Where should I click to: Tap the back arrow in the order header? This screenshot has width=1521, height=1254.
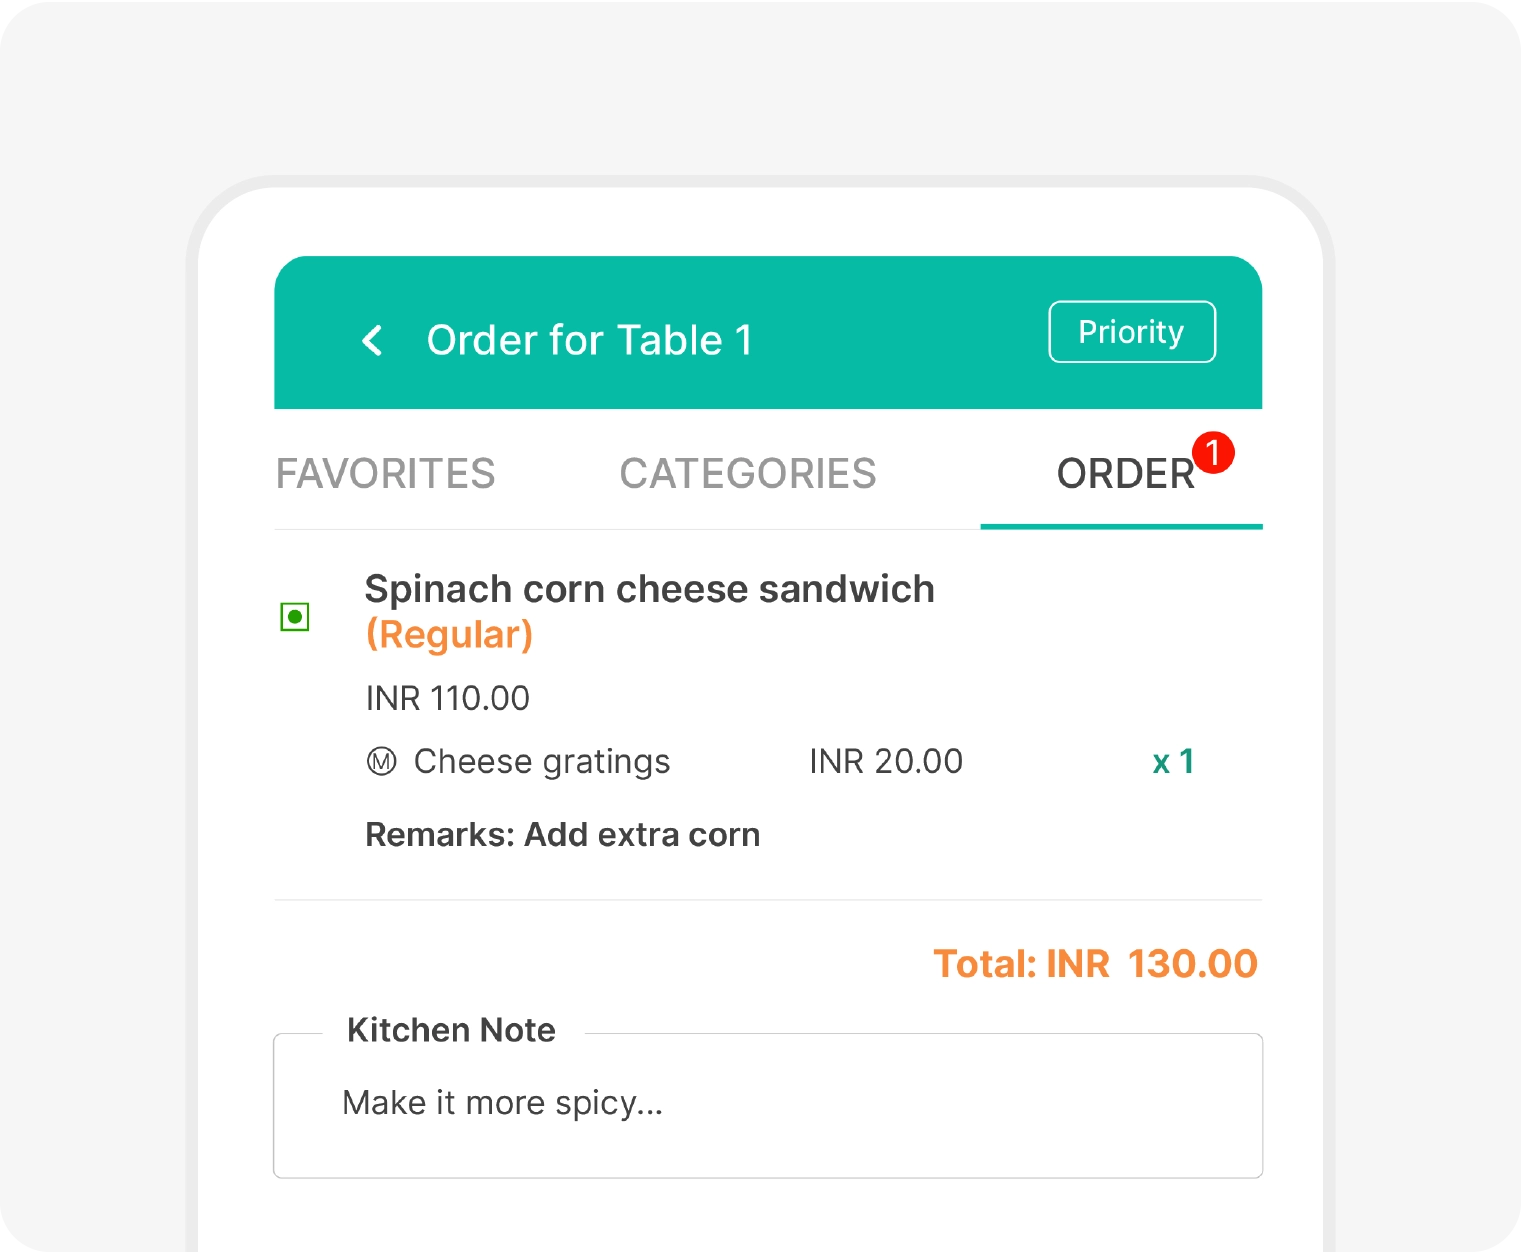point(372,340)
